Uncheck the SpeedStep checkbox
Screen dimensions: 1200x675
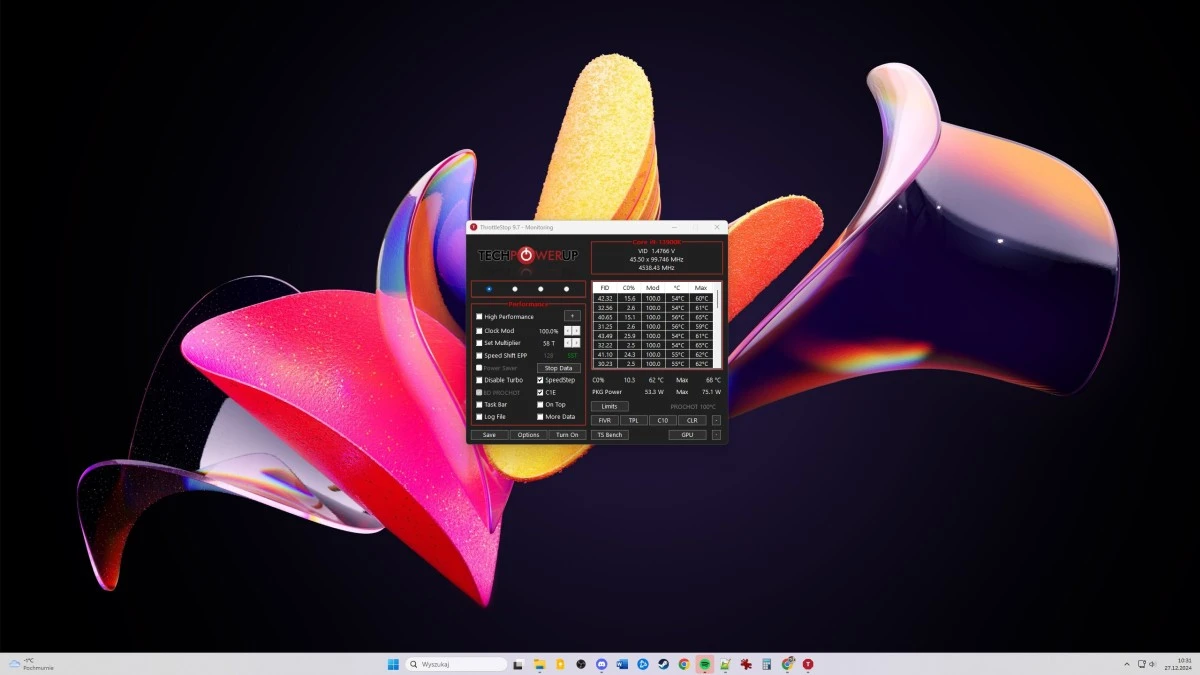click(x=540, y=380)
